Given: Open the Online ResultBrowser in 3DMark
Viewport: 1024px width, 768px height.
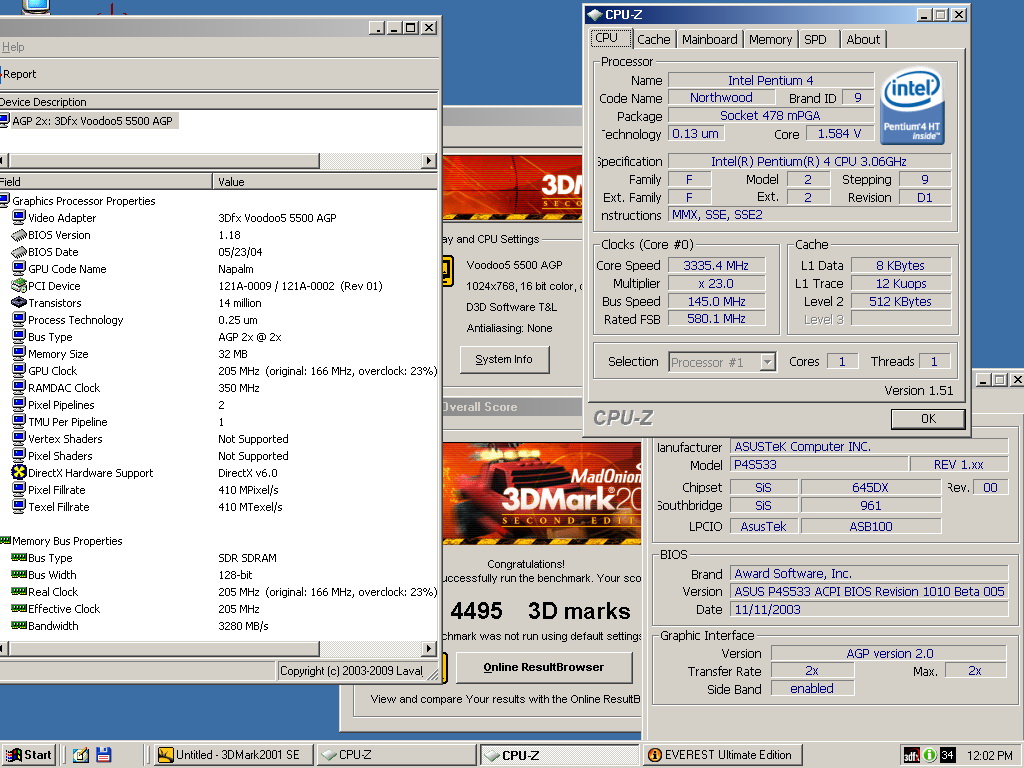Looking at the screenshot, I should pos(543,667).
